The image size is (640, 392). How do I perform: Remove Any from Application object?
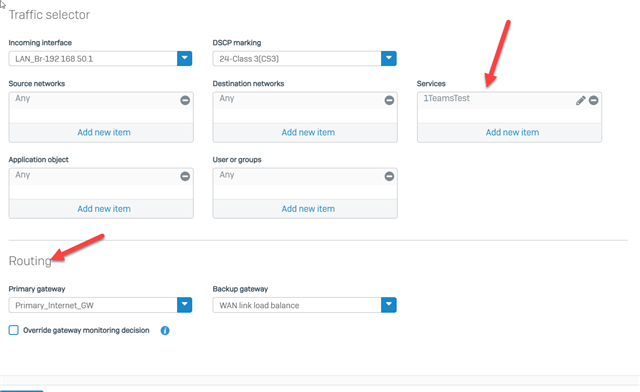pyautogui.click(x=185, y=176)
